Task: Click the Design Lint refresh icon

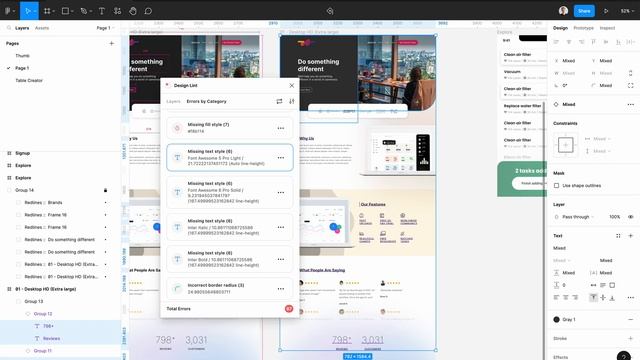Action: click(279, 101)
